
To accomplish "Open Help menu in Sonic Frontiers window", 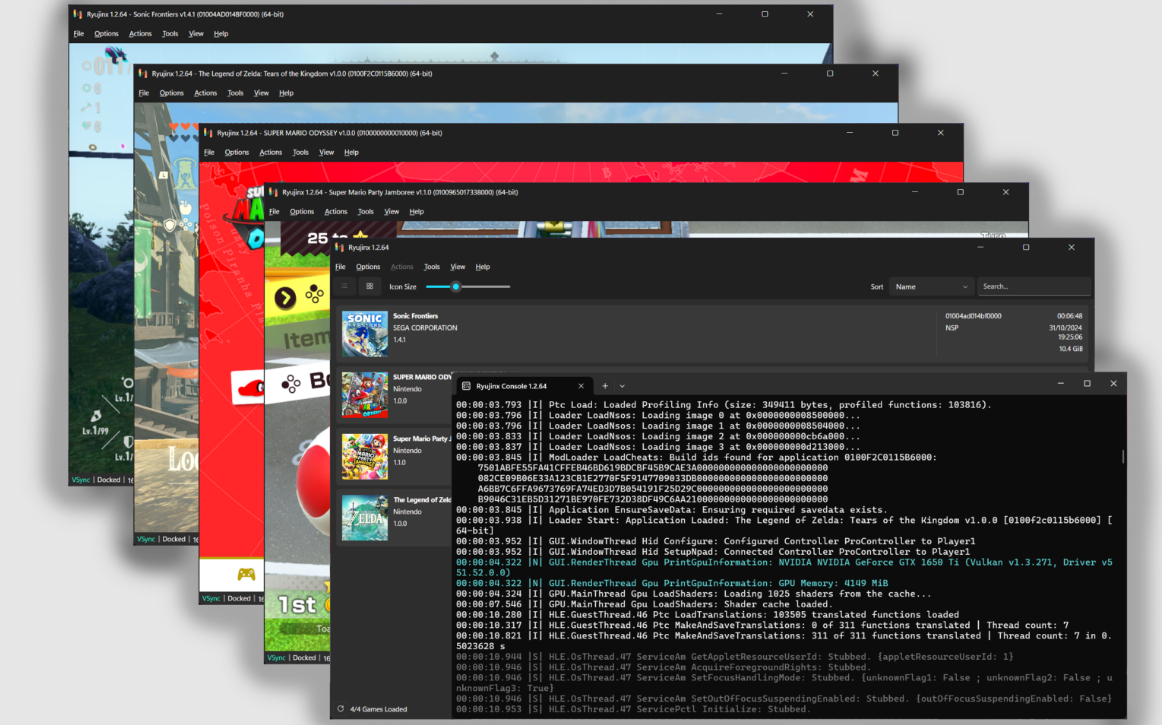I will pyautogui.click(x=221, y=33).
